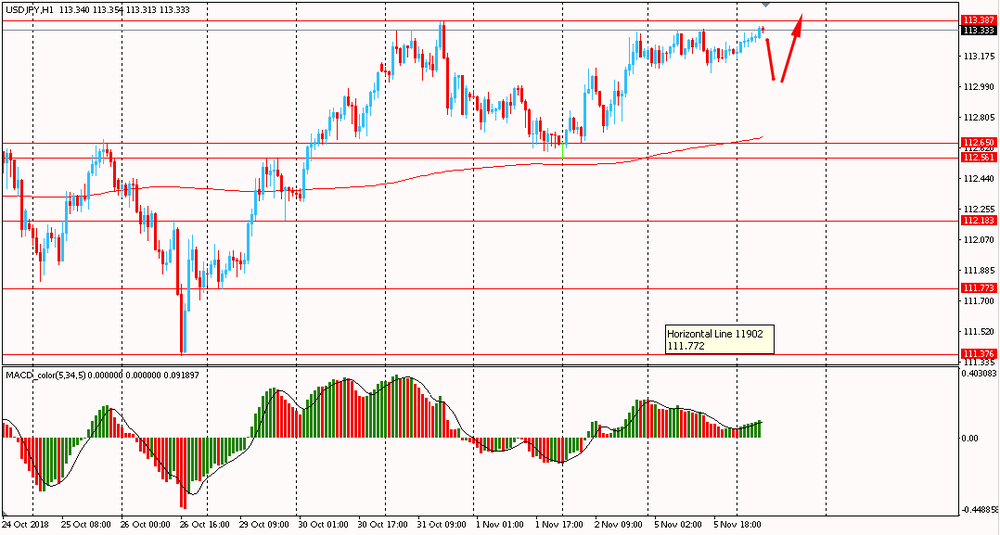Image resolution: width=1000 pixels, height=535 pixels.
Task: Select the red 111.773 price label
Action: 979,288
